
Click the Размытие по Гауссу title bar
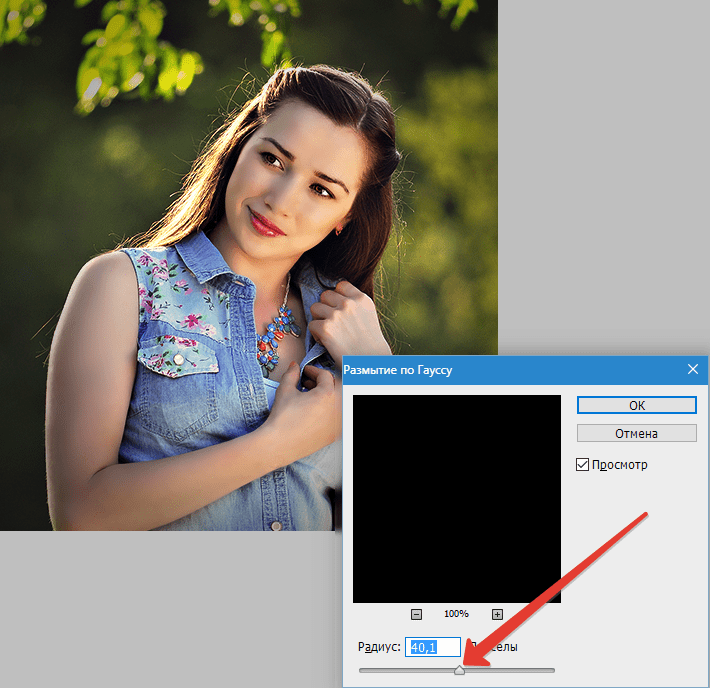coord(525,370)
